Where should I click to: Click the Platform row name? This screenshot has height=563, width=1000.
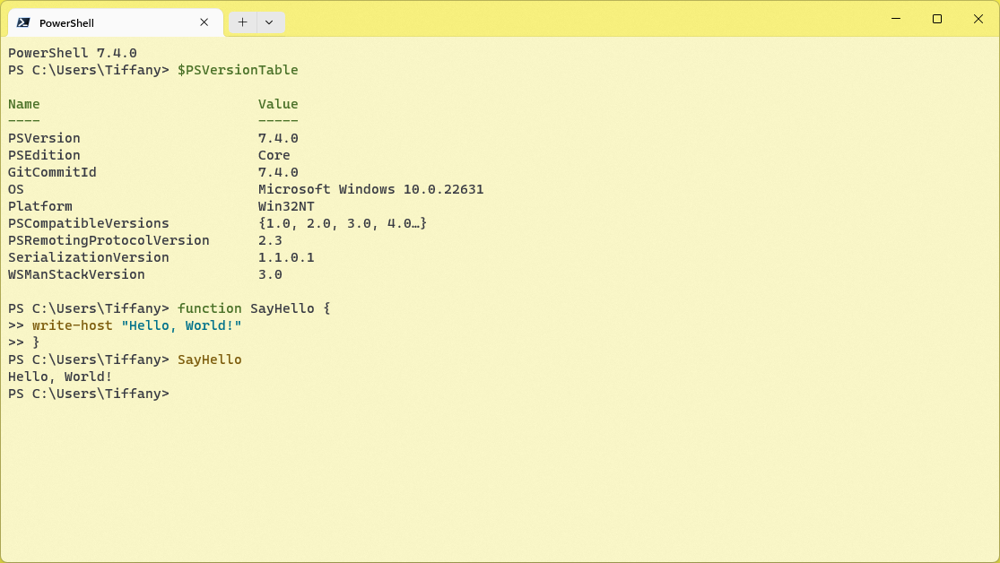click(x=40, y=207)
